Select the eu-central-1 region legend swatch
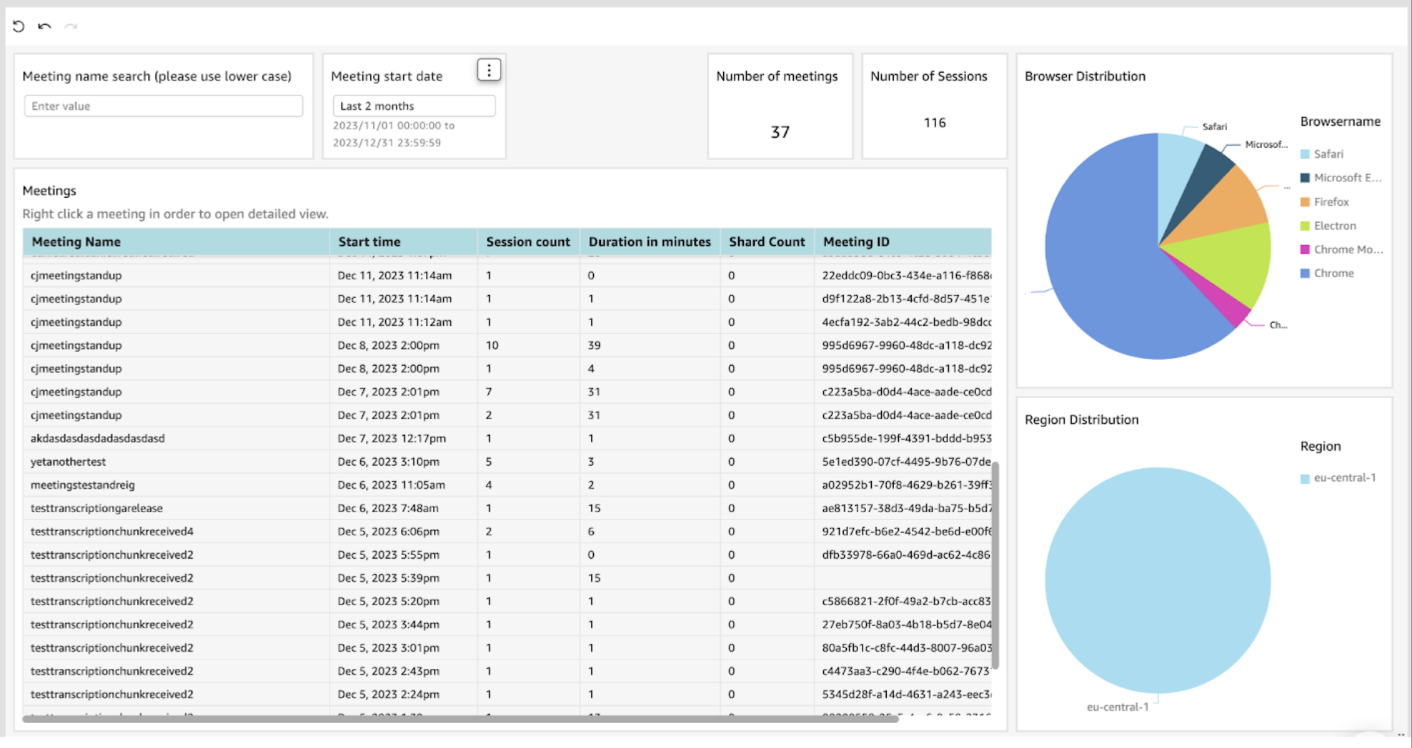1412x748 pixels. [1305, 478]
